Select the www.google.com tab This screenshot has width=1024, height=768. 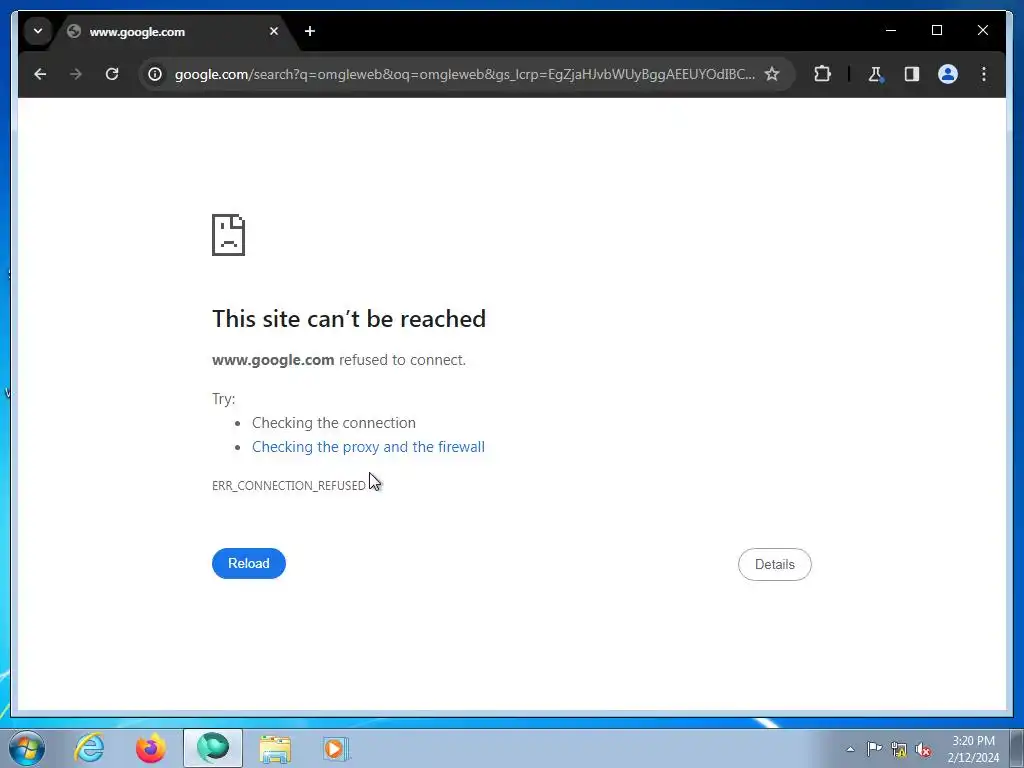pos(170,32)
